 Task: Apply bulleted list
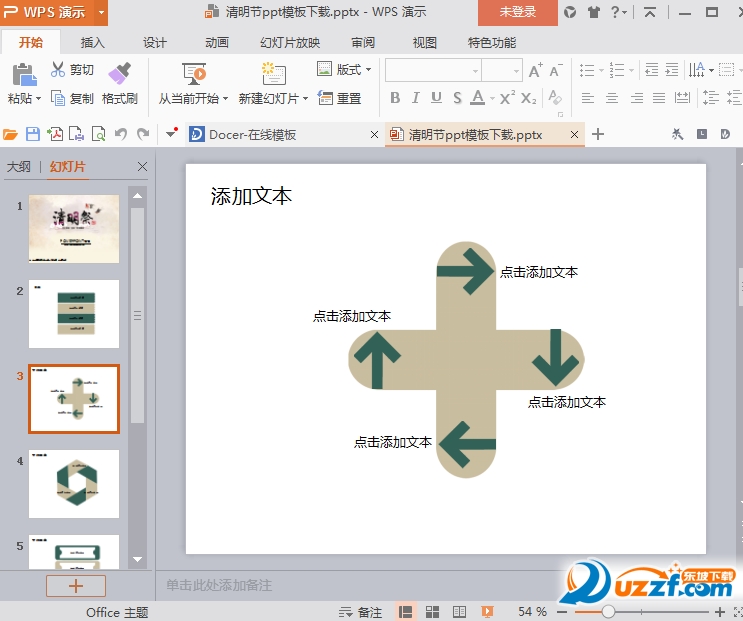click(587, 71)
